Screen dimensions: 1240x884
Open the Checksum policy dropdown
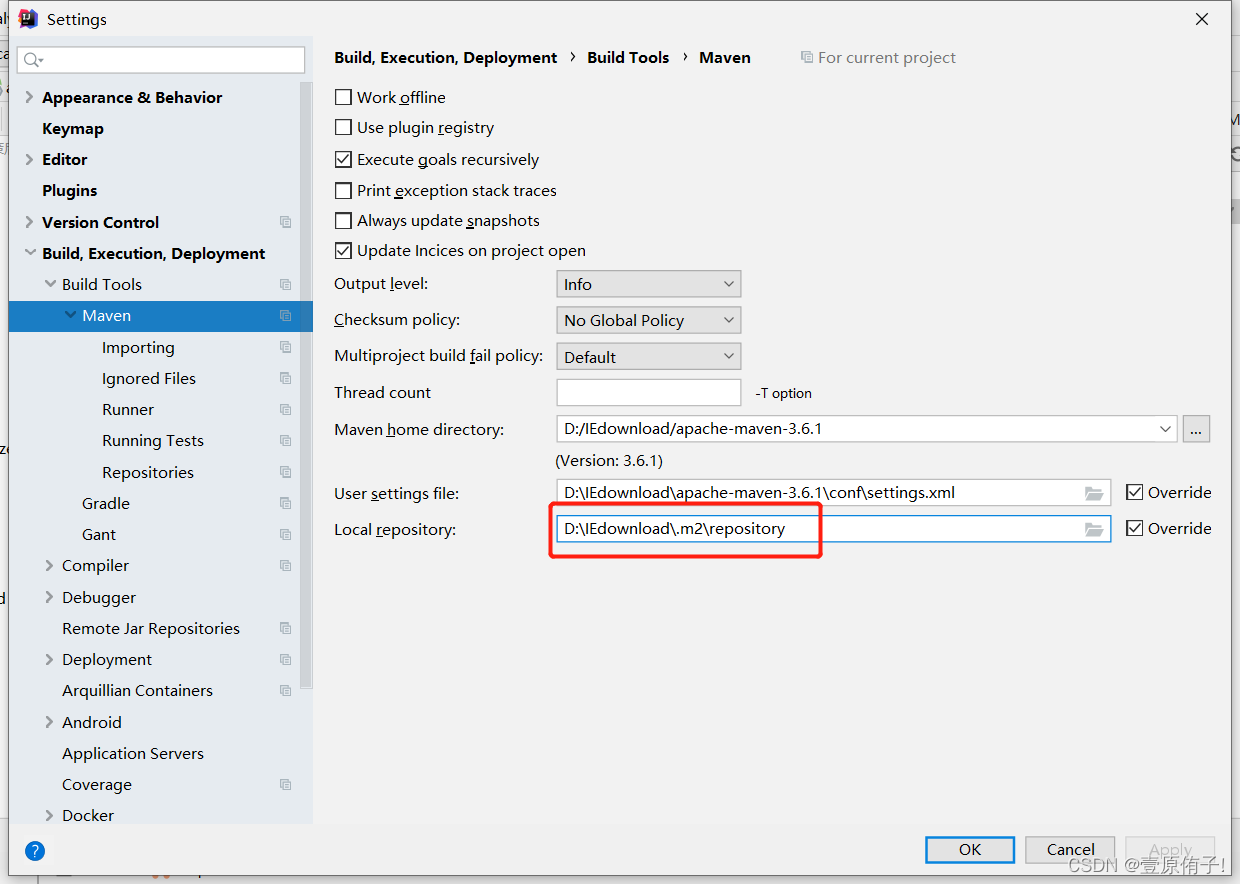click(x=648, y=320)
